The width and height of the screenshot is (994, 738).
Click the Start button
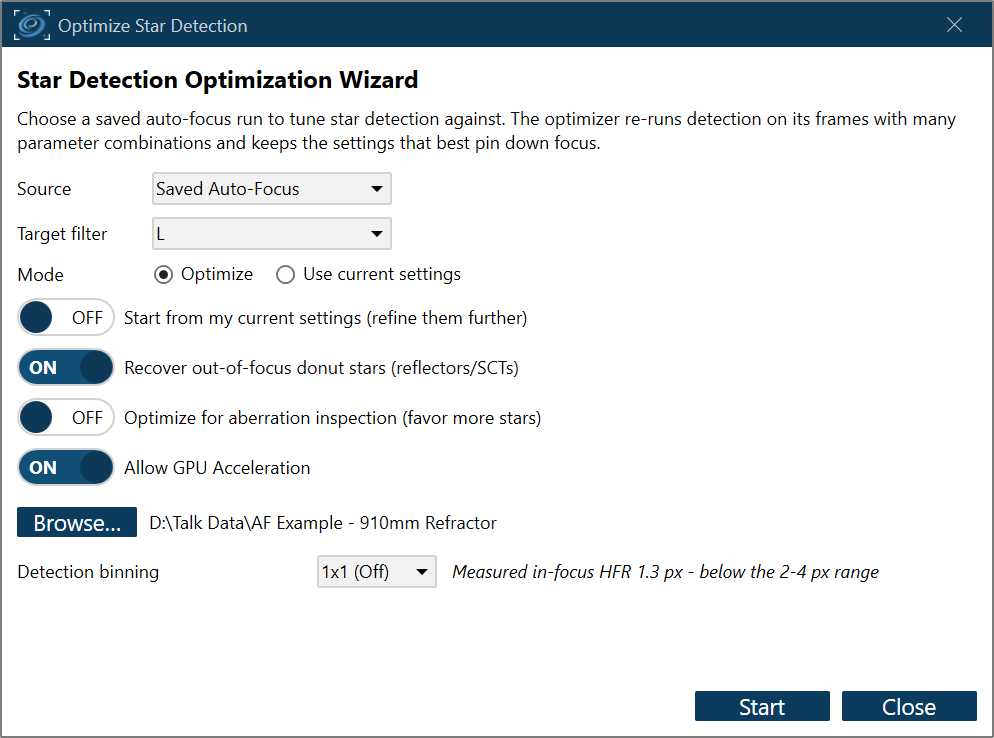[762, 706]
